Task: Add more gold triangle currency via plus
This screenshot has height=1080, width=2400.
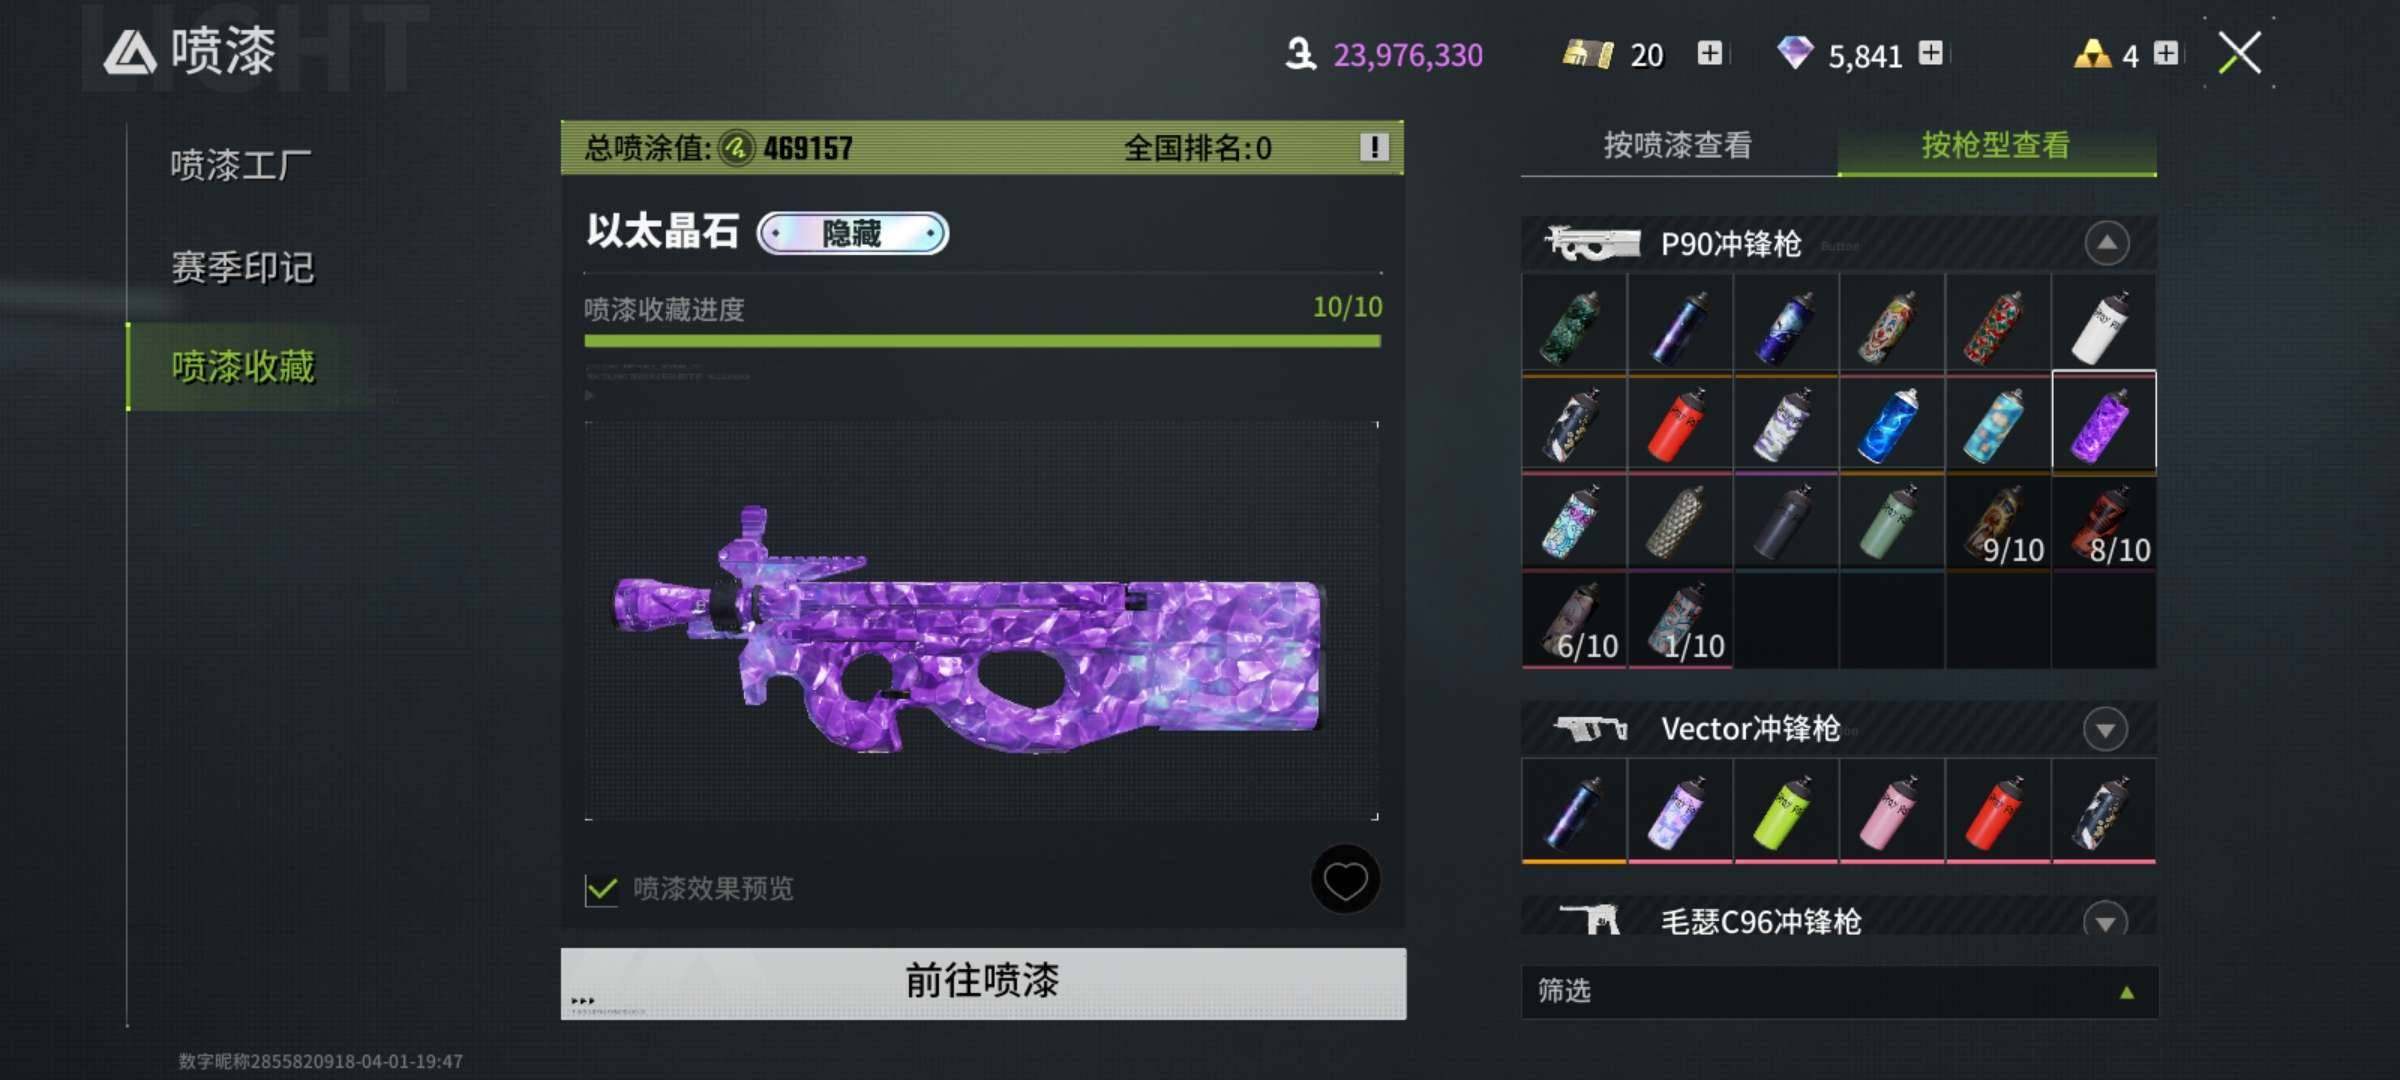Action: (2166, 53)
